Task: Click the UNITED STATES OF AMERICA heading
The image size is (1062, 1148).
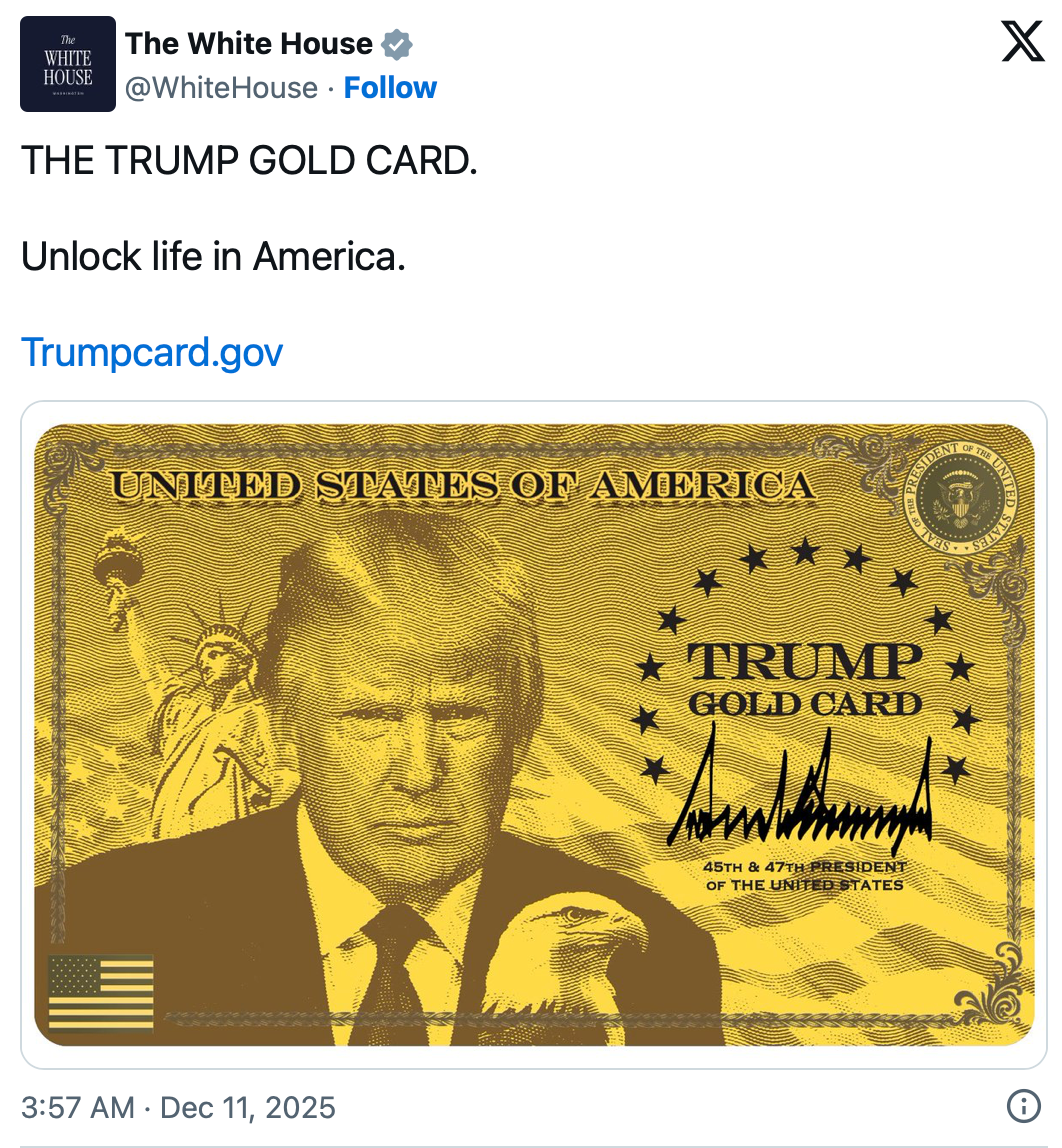Action: point(463,486)
